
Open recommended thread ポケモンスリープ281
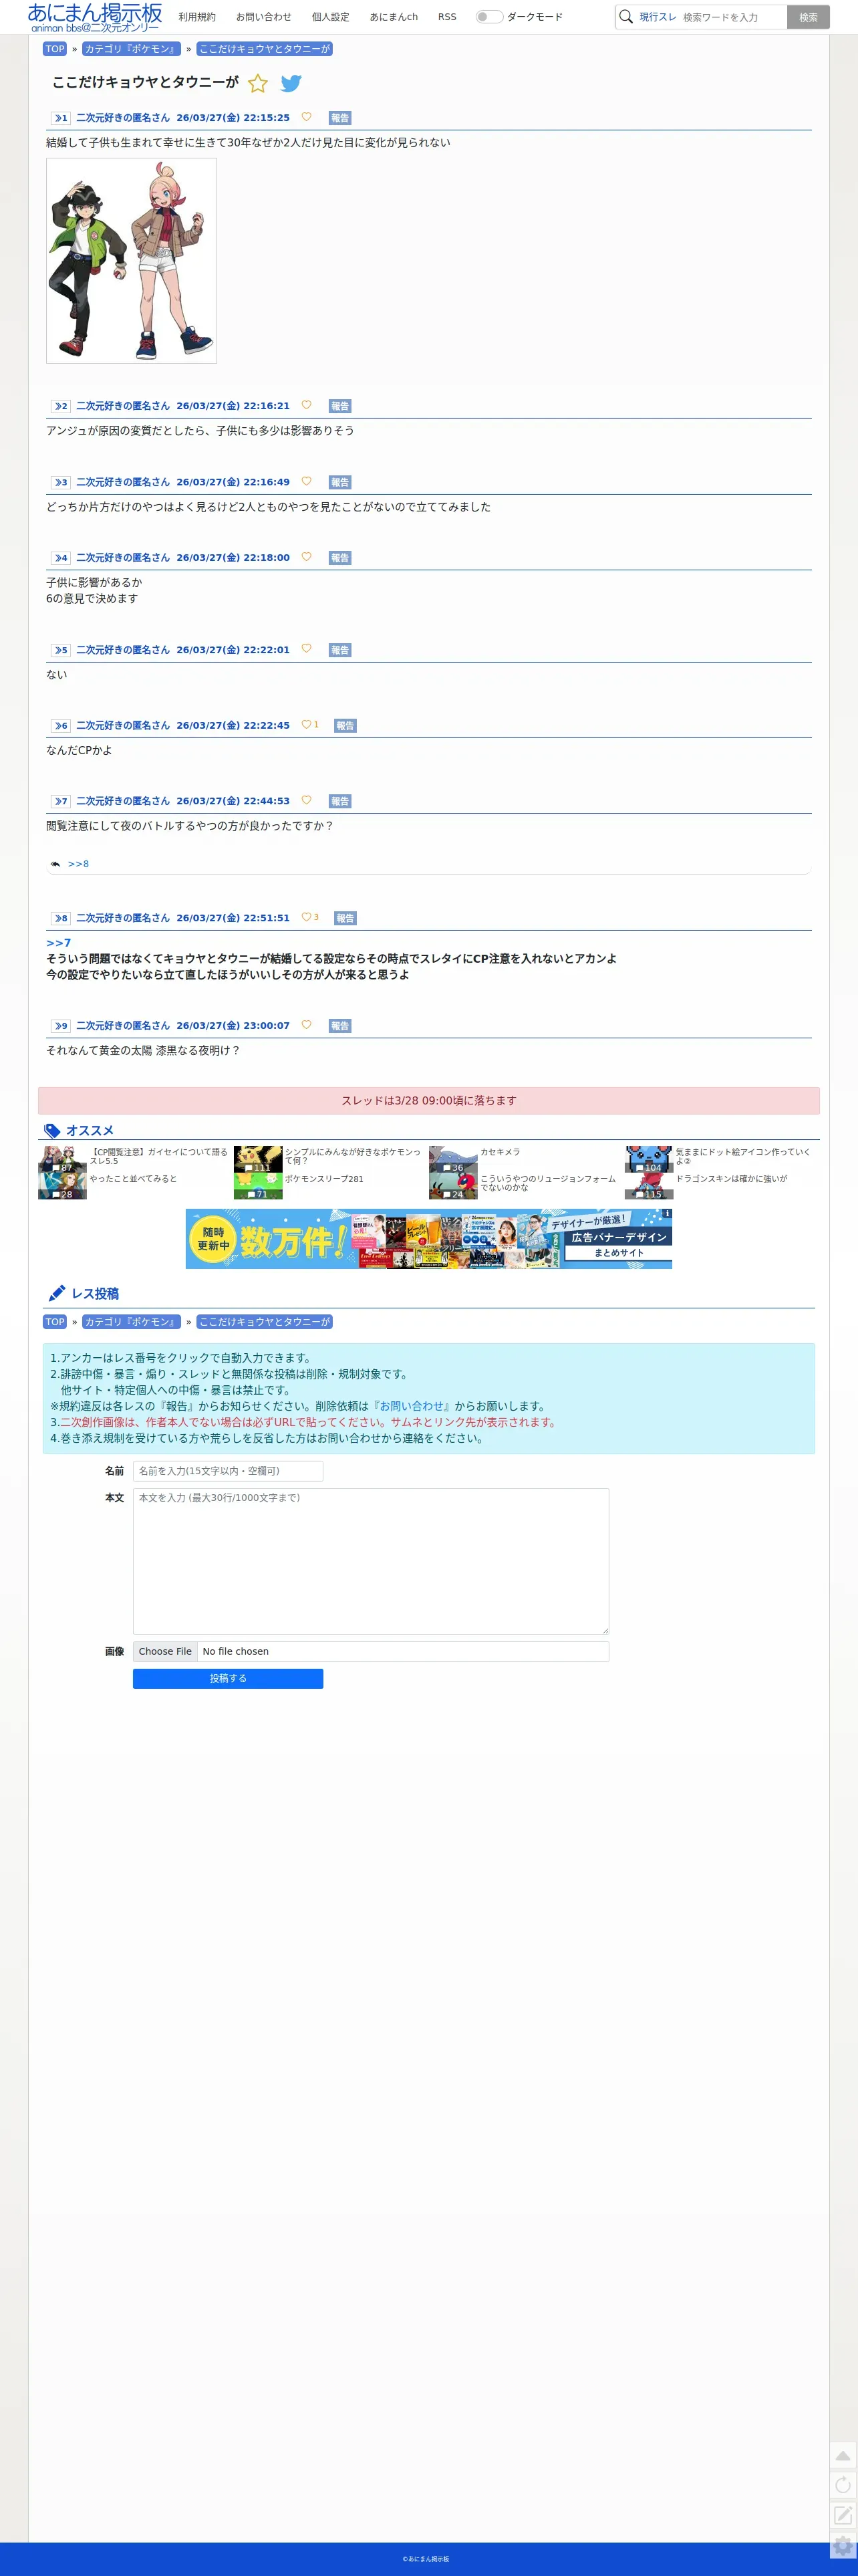[324, 1179]
